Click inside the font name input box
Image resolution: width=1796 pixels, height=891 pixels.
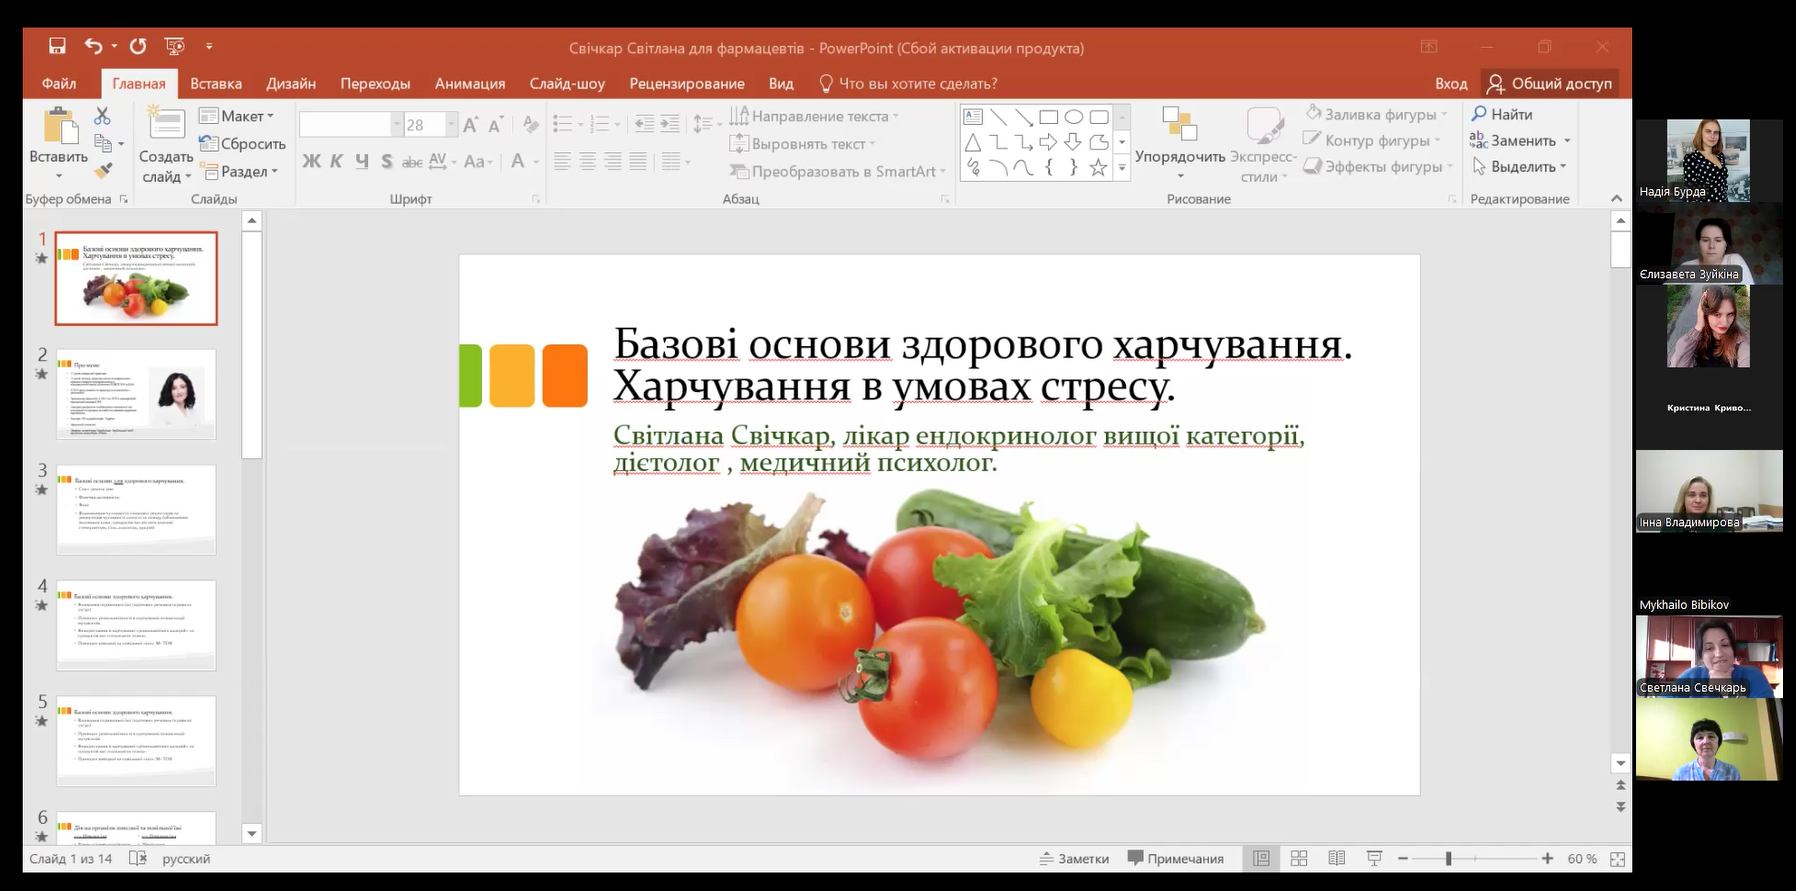click(x=345, y=125)
